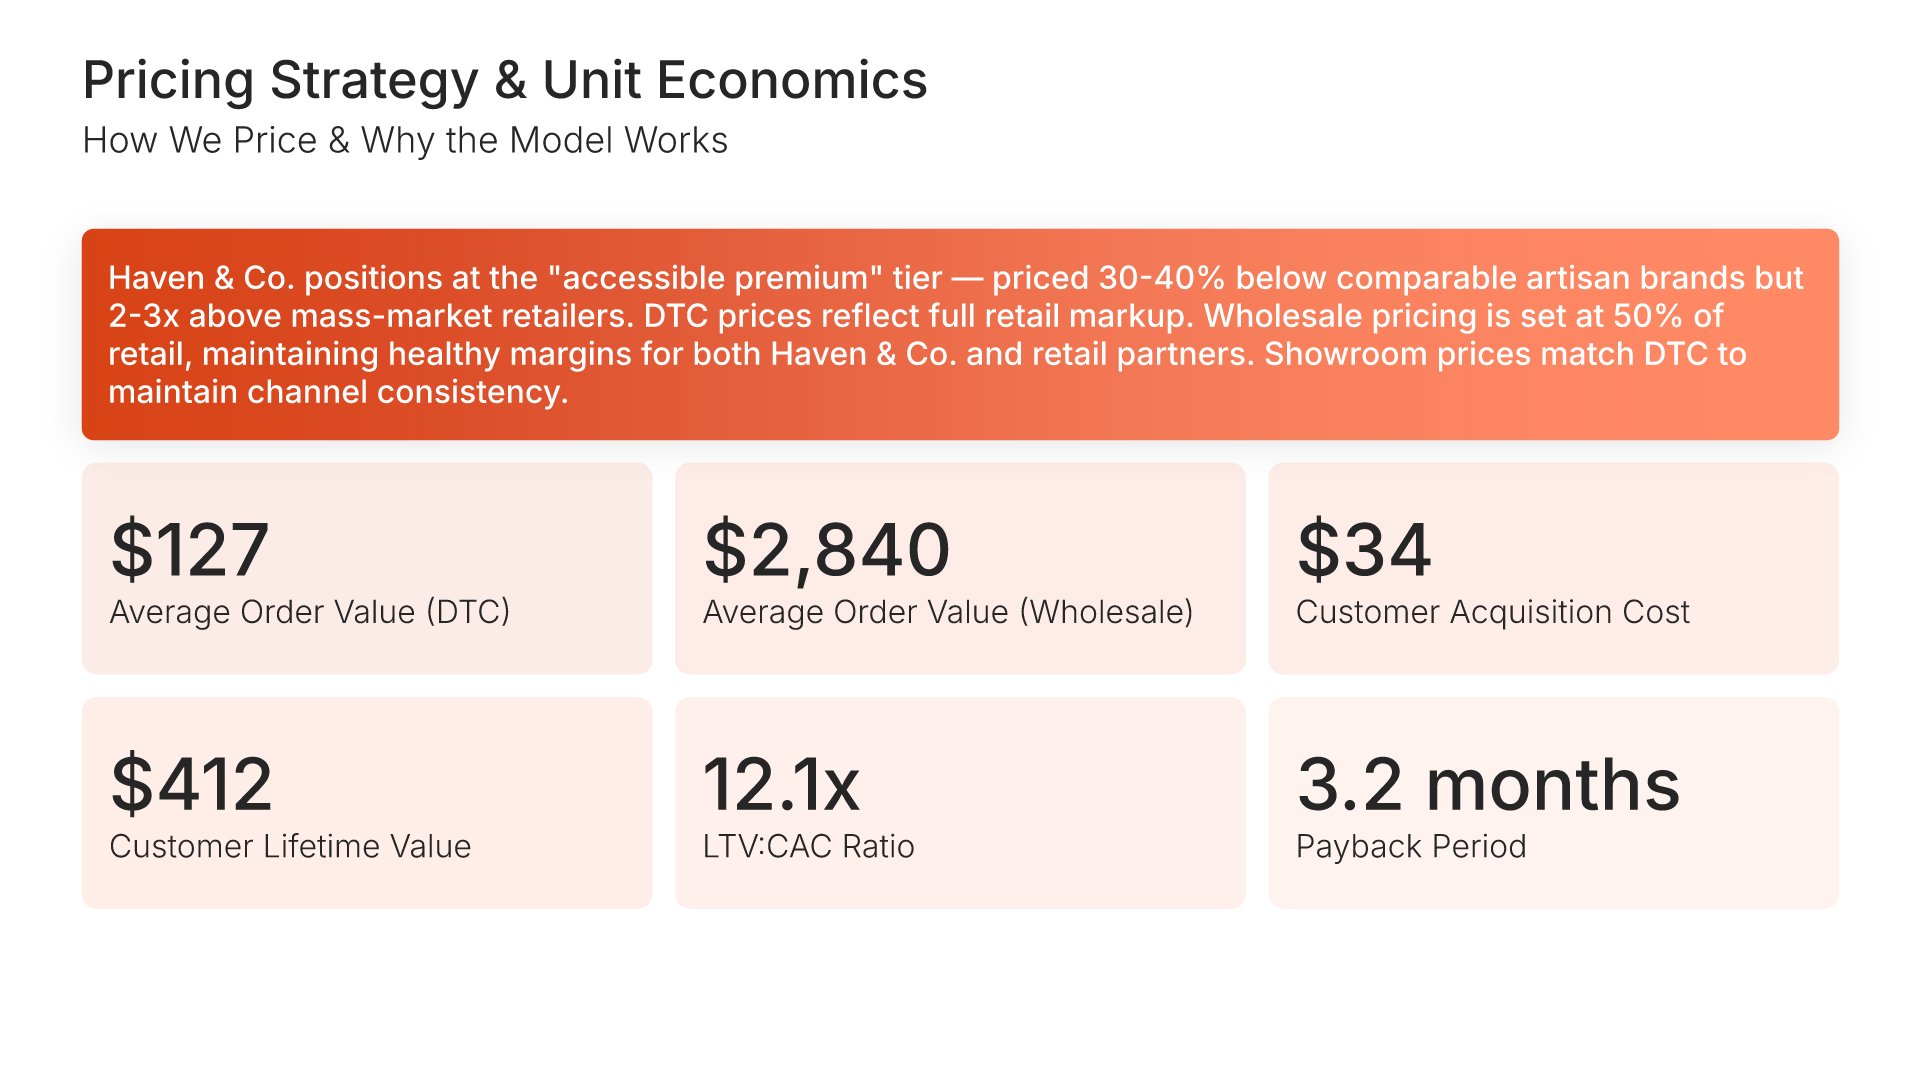Viewport: 1920px width, 1080px height.
Task: Click the $34 metric value
Action: pos(1364,549)
